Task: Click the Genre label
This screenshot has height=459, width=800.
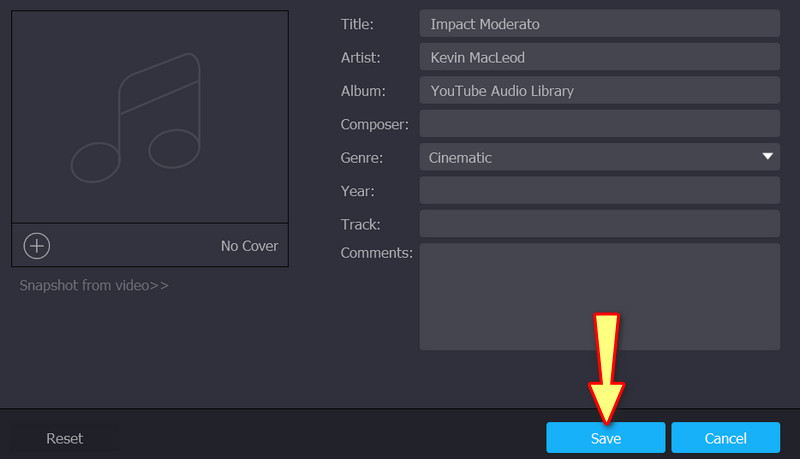Action: tap(362, 157)
